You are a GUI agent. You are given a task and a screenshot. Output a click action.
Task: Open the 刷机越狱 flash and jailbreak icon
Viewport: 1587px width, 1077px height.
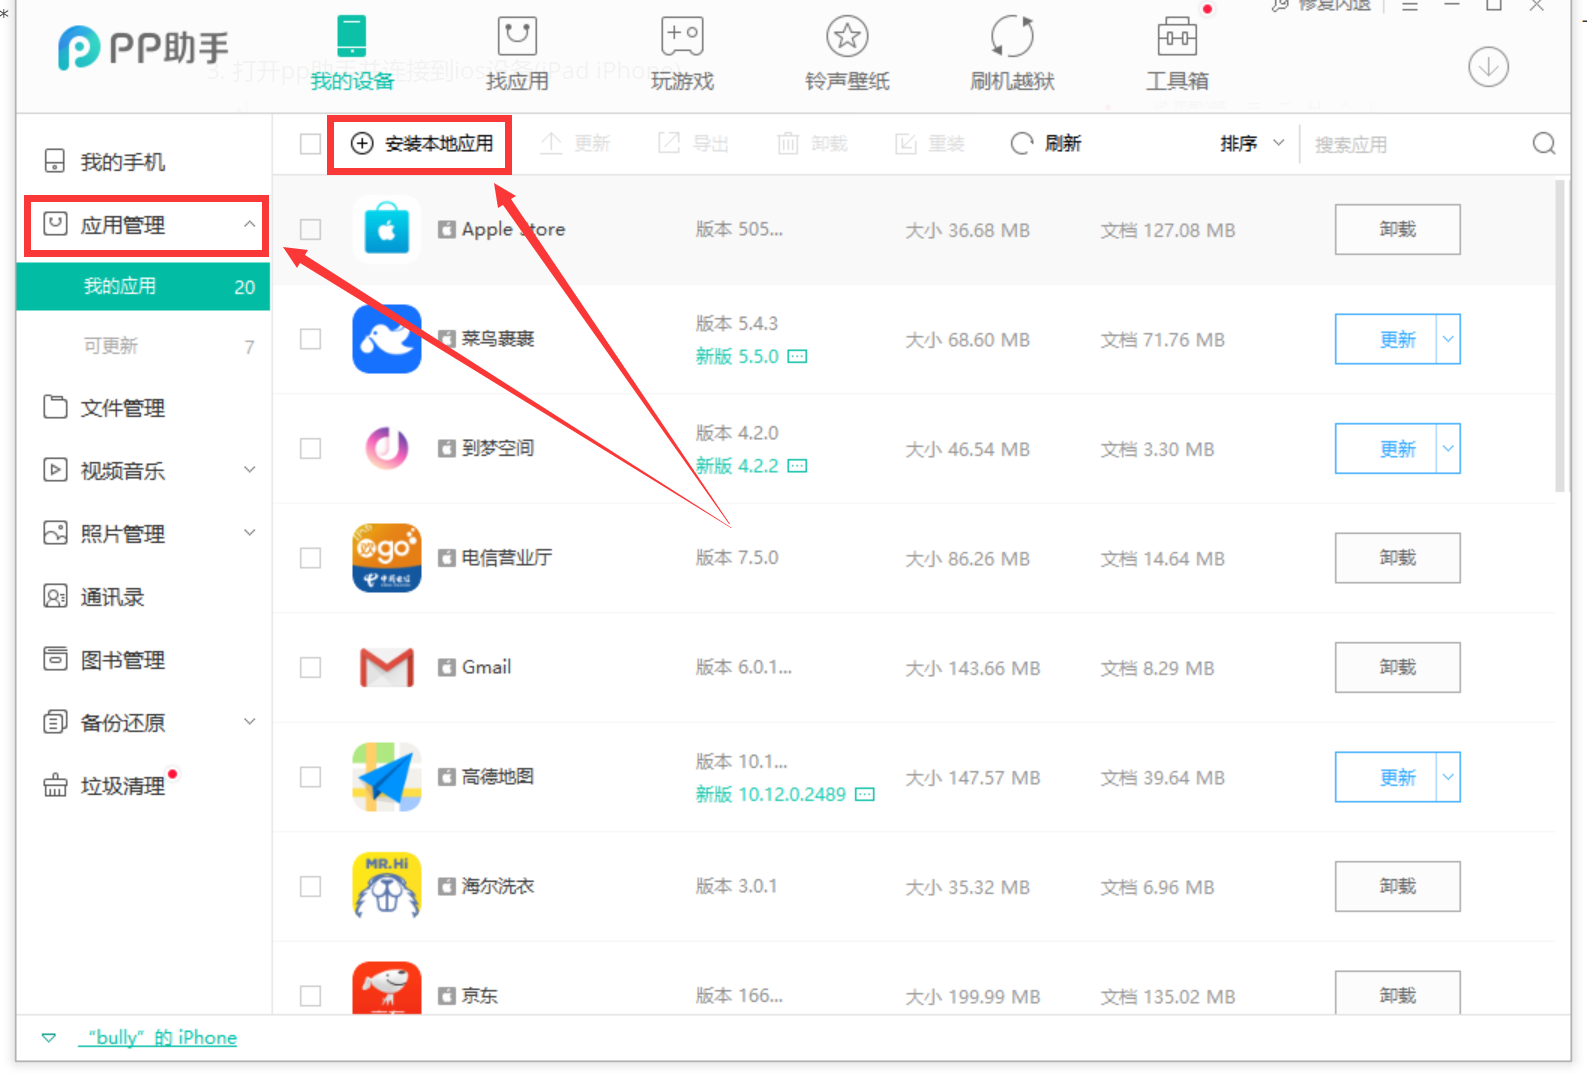1012,37
